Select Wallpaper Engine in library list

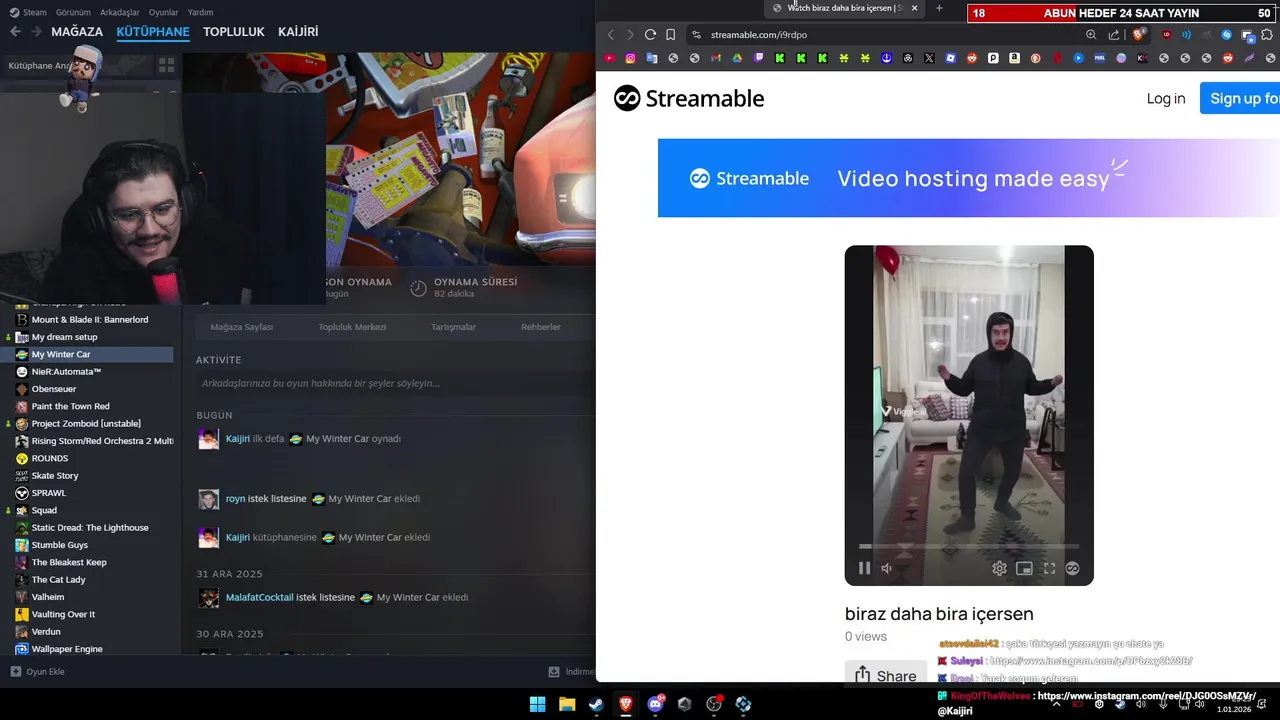(87, 649)
